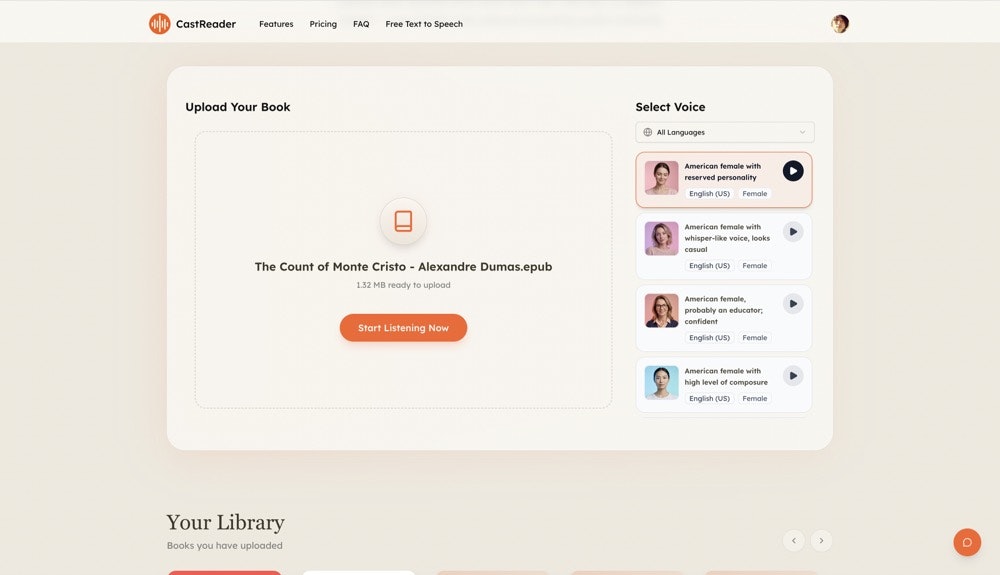Image resolution: width=1000 pixels, height=575 pixels.
Task: Click the Your Library heading
Action: click(225, 523)
